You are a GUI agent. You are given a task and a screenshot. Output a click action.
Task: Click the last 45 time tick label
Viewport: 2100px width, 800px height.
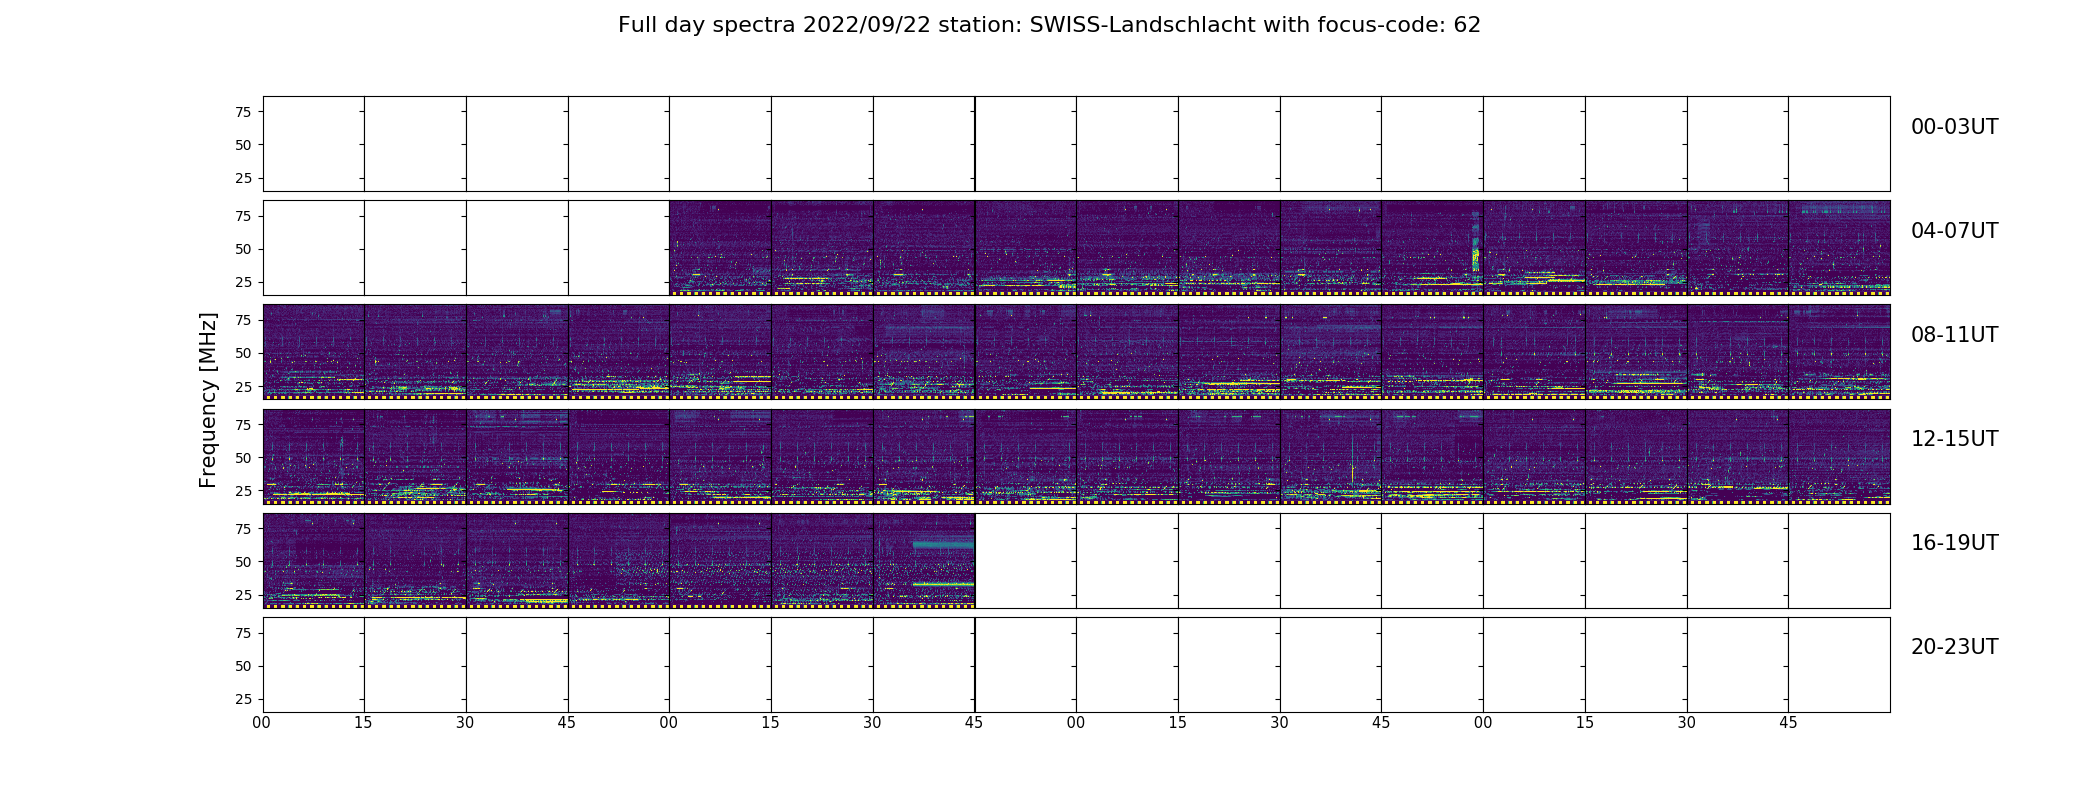coord(1788,722)
